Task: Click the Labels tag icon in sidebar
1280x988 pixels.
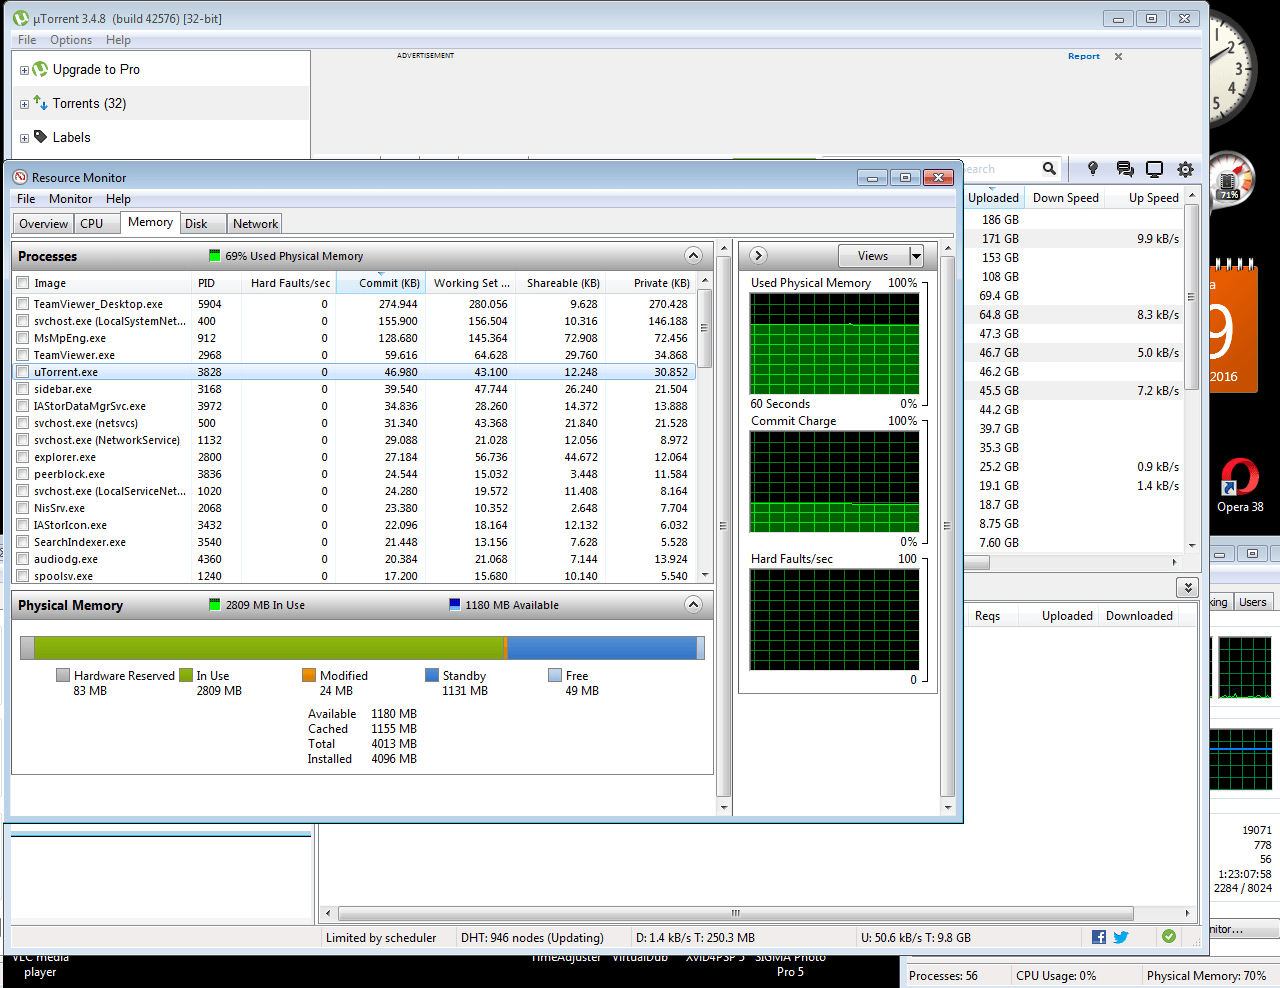Action: coord(40,136)
